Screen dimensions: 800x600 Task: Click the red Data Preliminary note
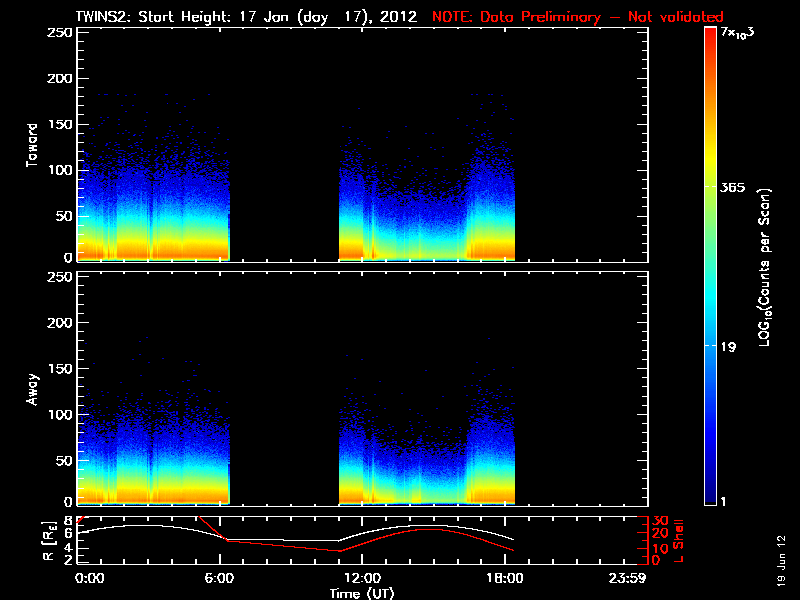point(577,16)
